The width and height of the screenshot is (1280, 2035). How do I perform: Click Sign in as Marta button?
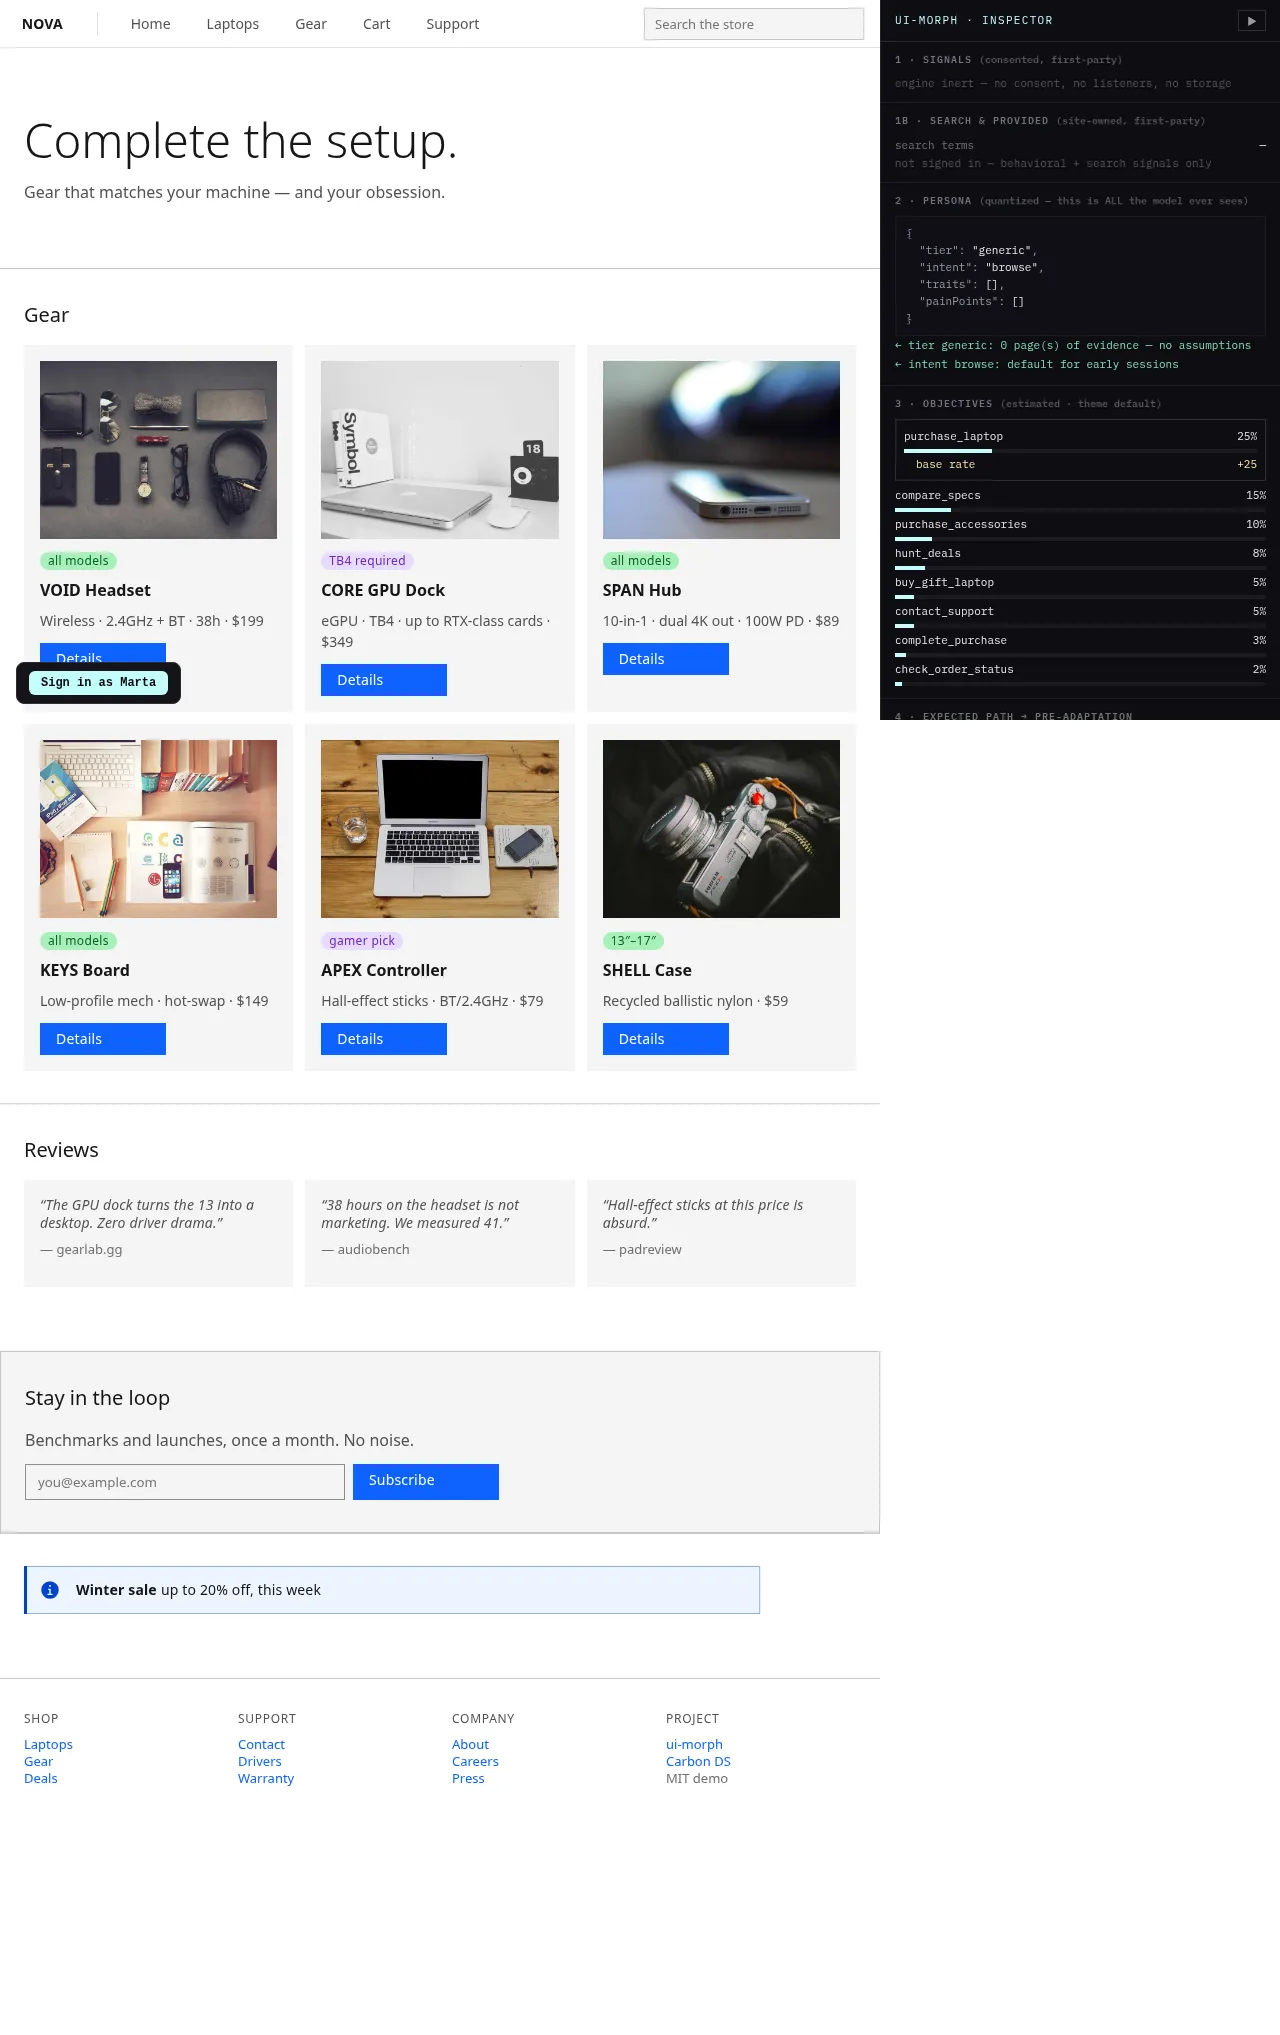[x=98, y=682]
